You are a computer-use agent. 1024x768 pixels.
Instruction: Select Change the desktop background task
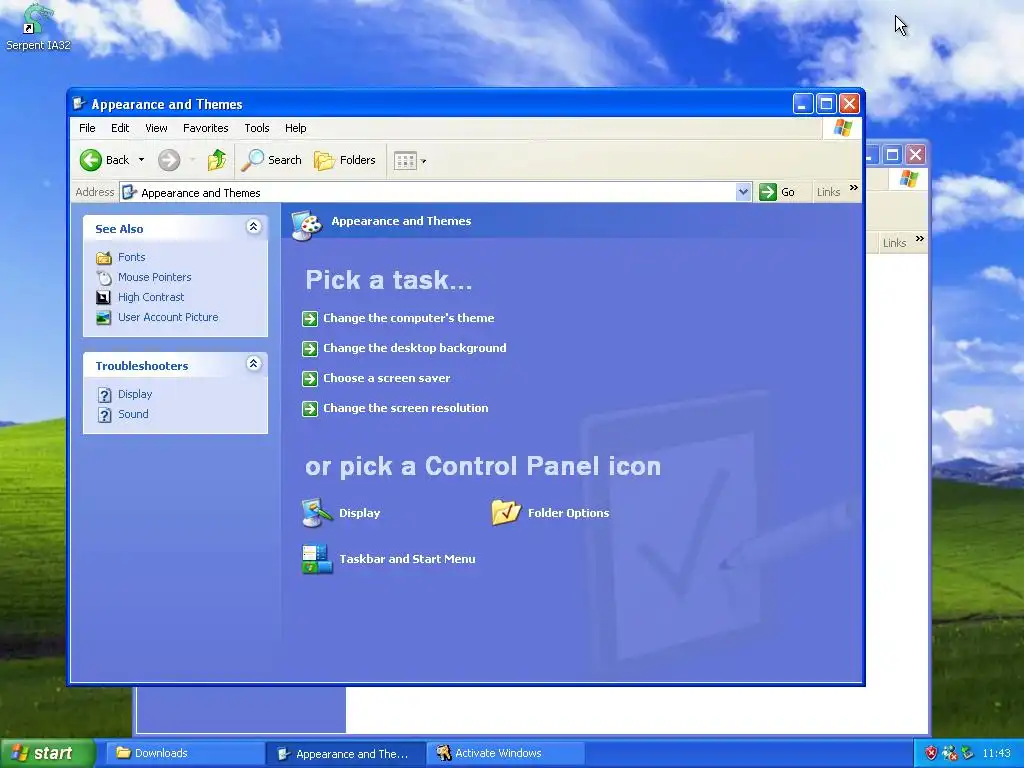coord(415,348)
